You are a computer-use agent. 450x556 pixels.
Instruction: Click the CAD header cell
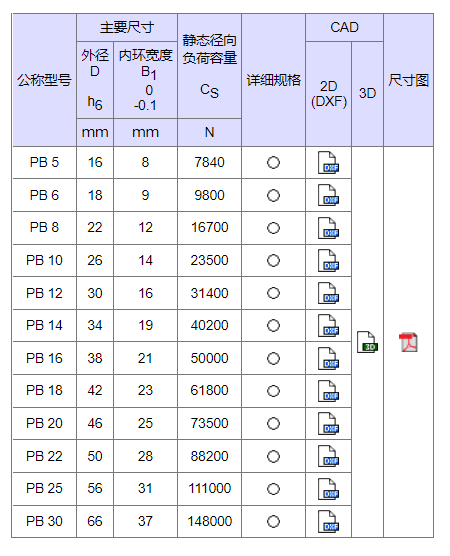344,28
